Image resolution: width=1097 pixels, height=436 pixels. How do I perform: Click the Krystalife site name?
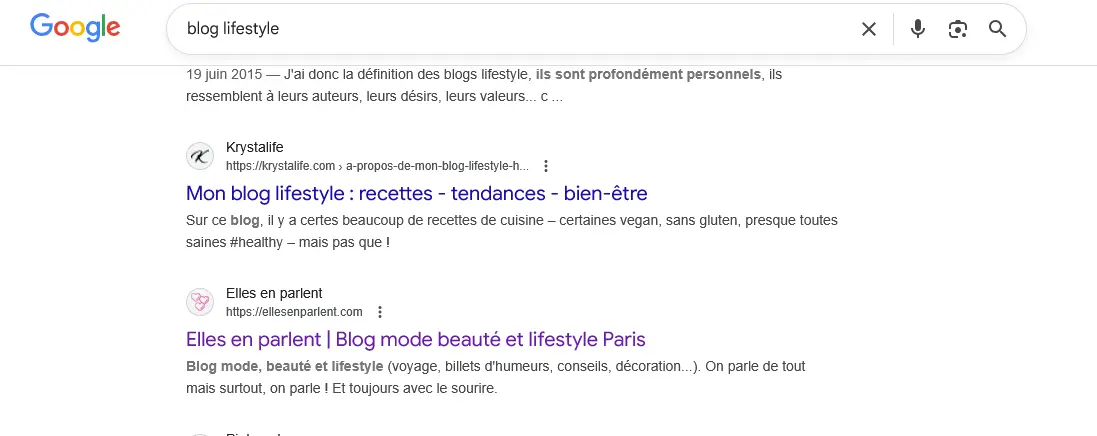[x=255, y=148]
